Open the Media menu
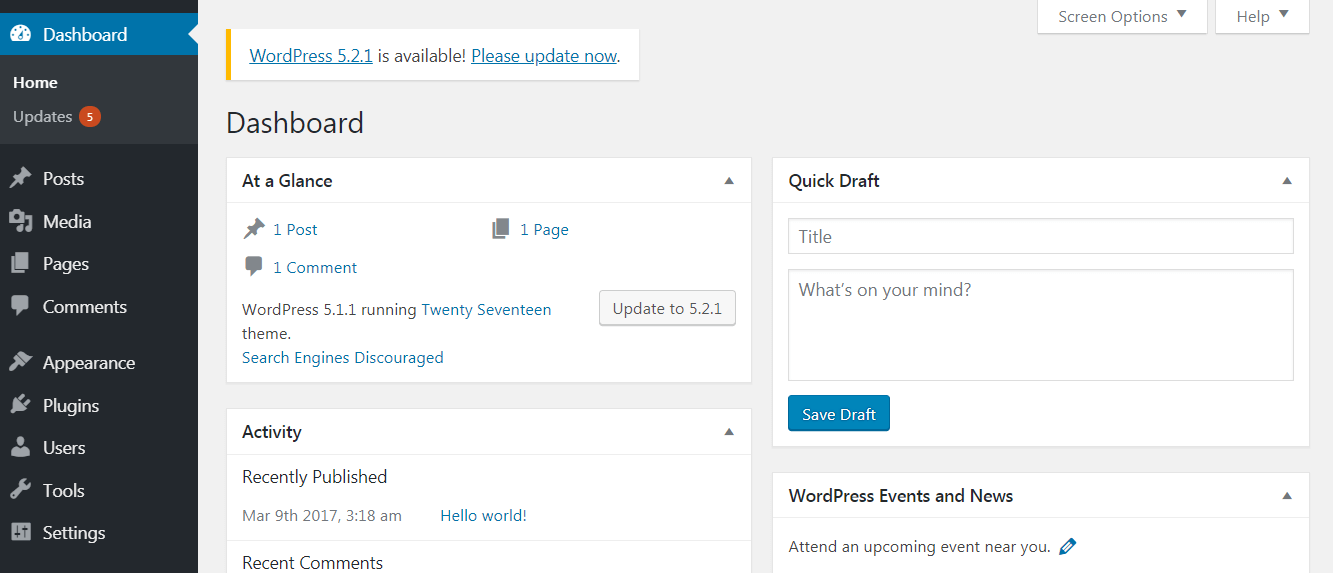 coord(99,221)
